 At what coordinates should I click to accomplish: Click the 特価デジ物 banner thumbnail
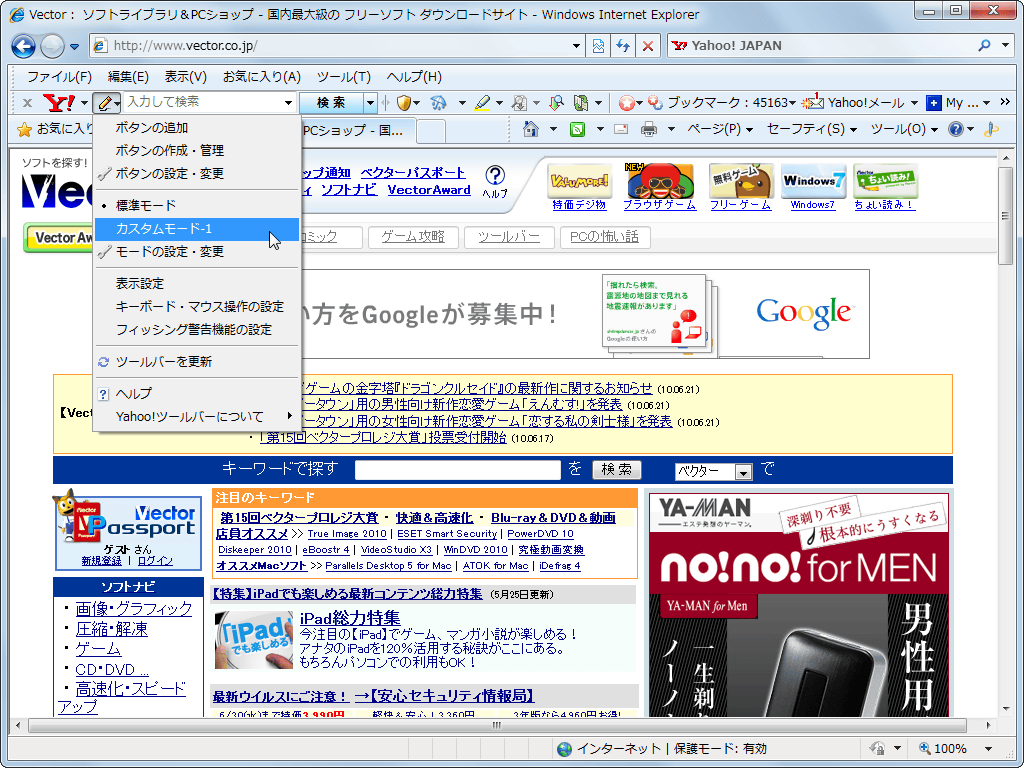pos(579,181)
